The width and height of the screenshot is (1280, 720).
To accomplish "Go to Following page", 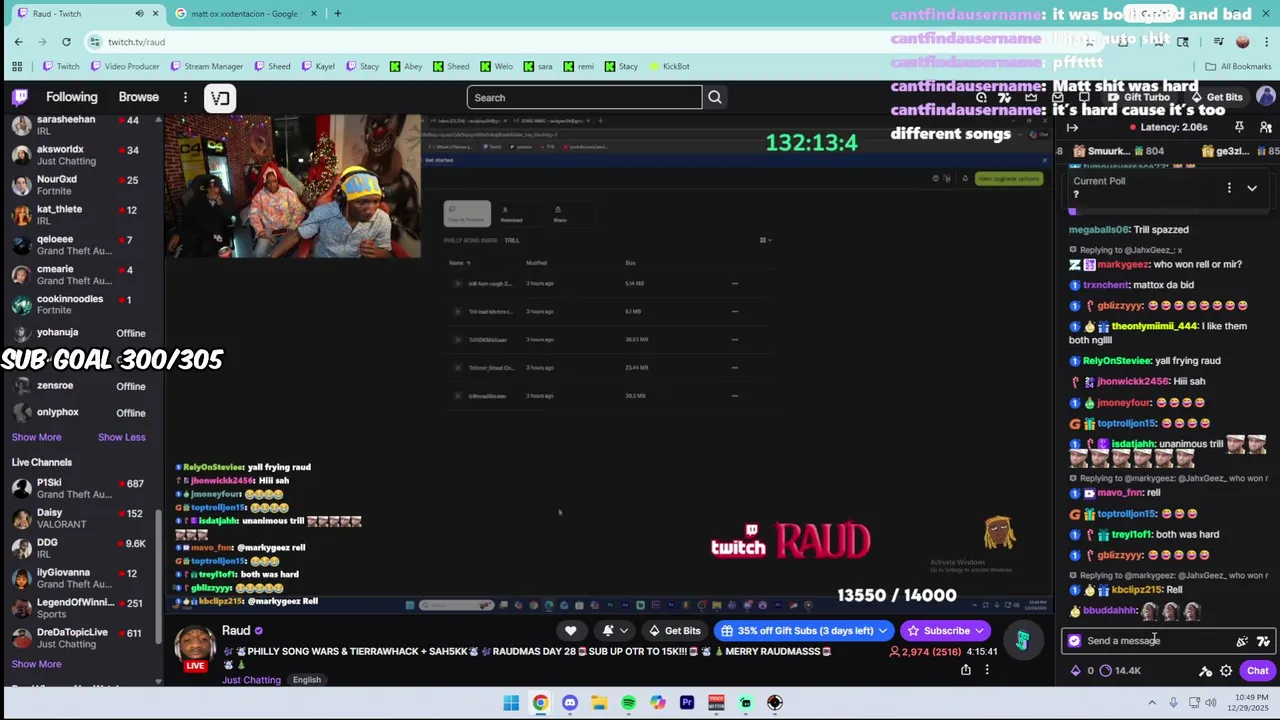I will click(x=72, y=97).
